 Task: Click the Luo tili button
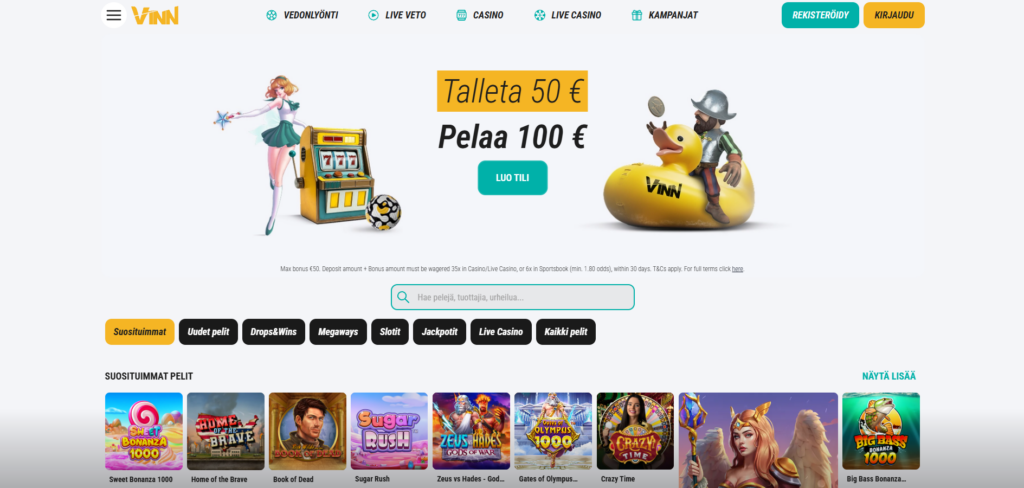pyautogui.click(x=513, y=178)
